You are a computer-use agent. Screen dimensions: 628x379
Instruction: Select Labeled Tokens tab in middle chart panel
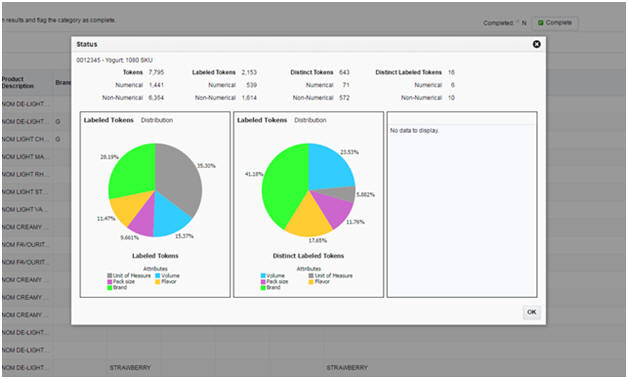(262, 120)
